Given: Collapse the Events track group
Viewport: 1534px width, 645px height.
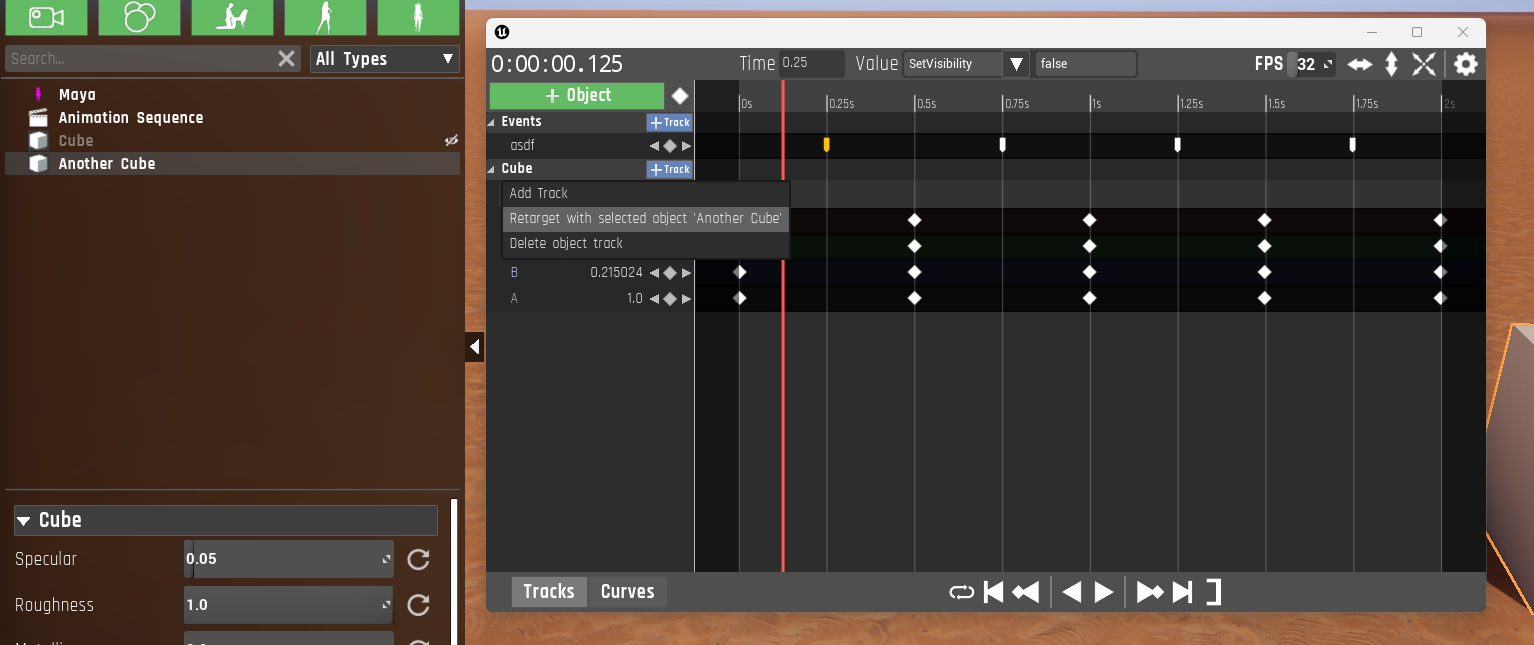Looking at the screenshot, I should pyautogui.click(x=492, y=122).
